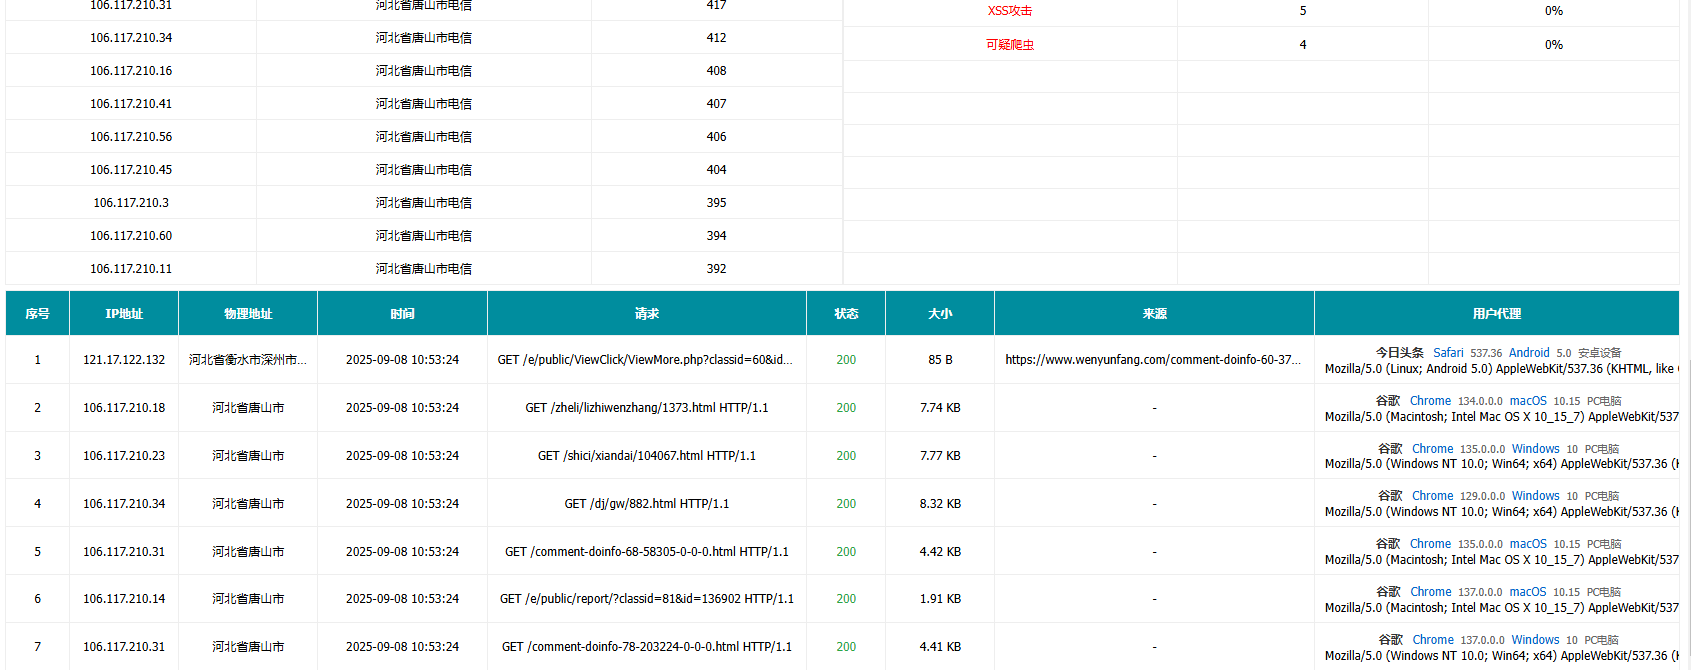Select IP 106.117.210.16 in the top table
Viewport: 1691px width, 670px height.
point(131,71)
